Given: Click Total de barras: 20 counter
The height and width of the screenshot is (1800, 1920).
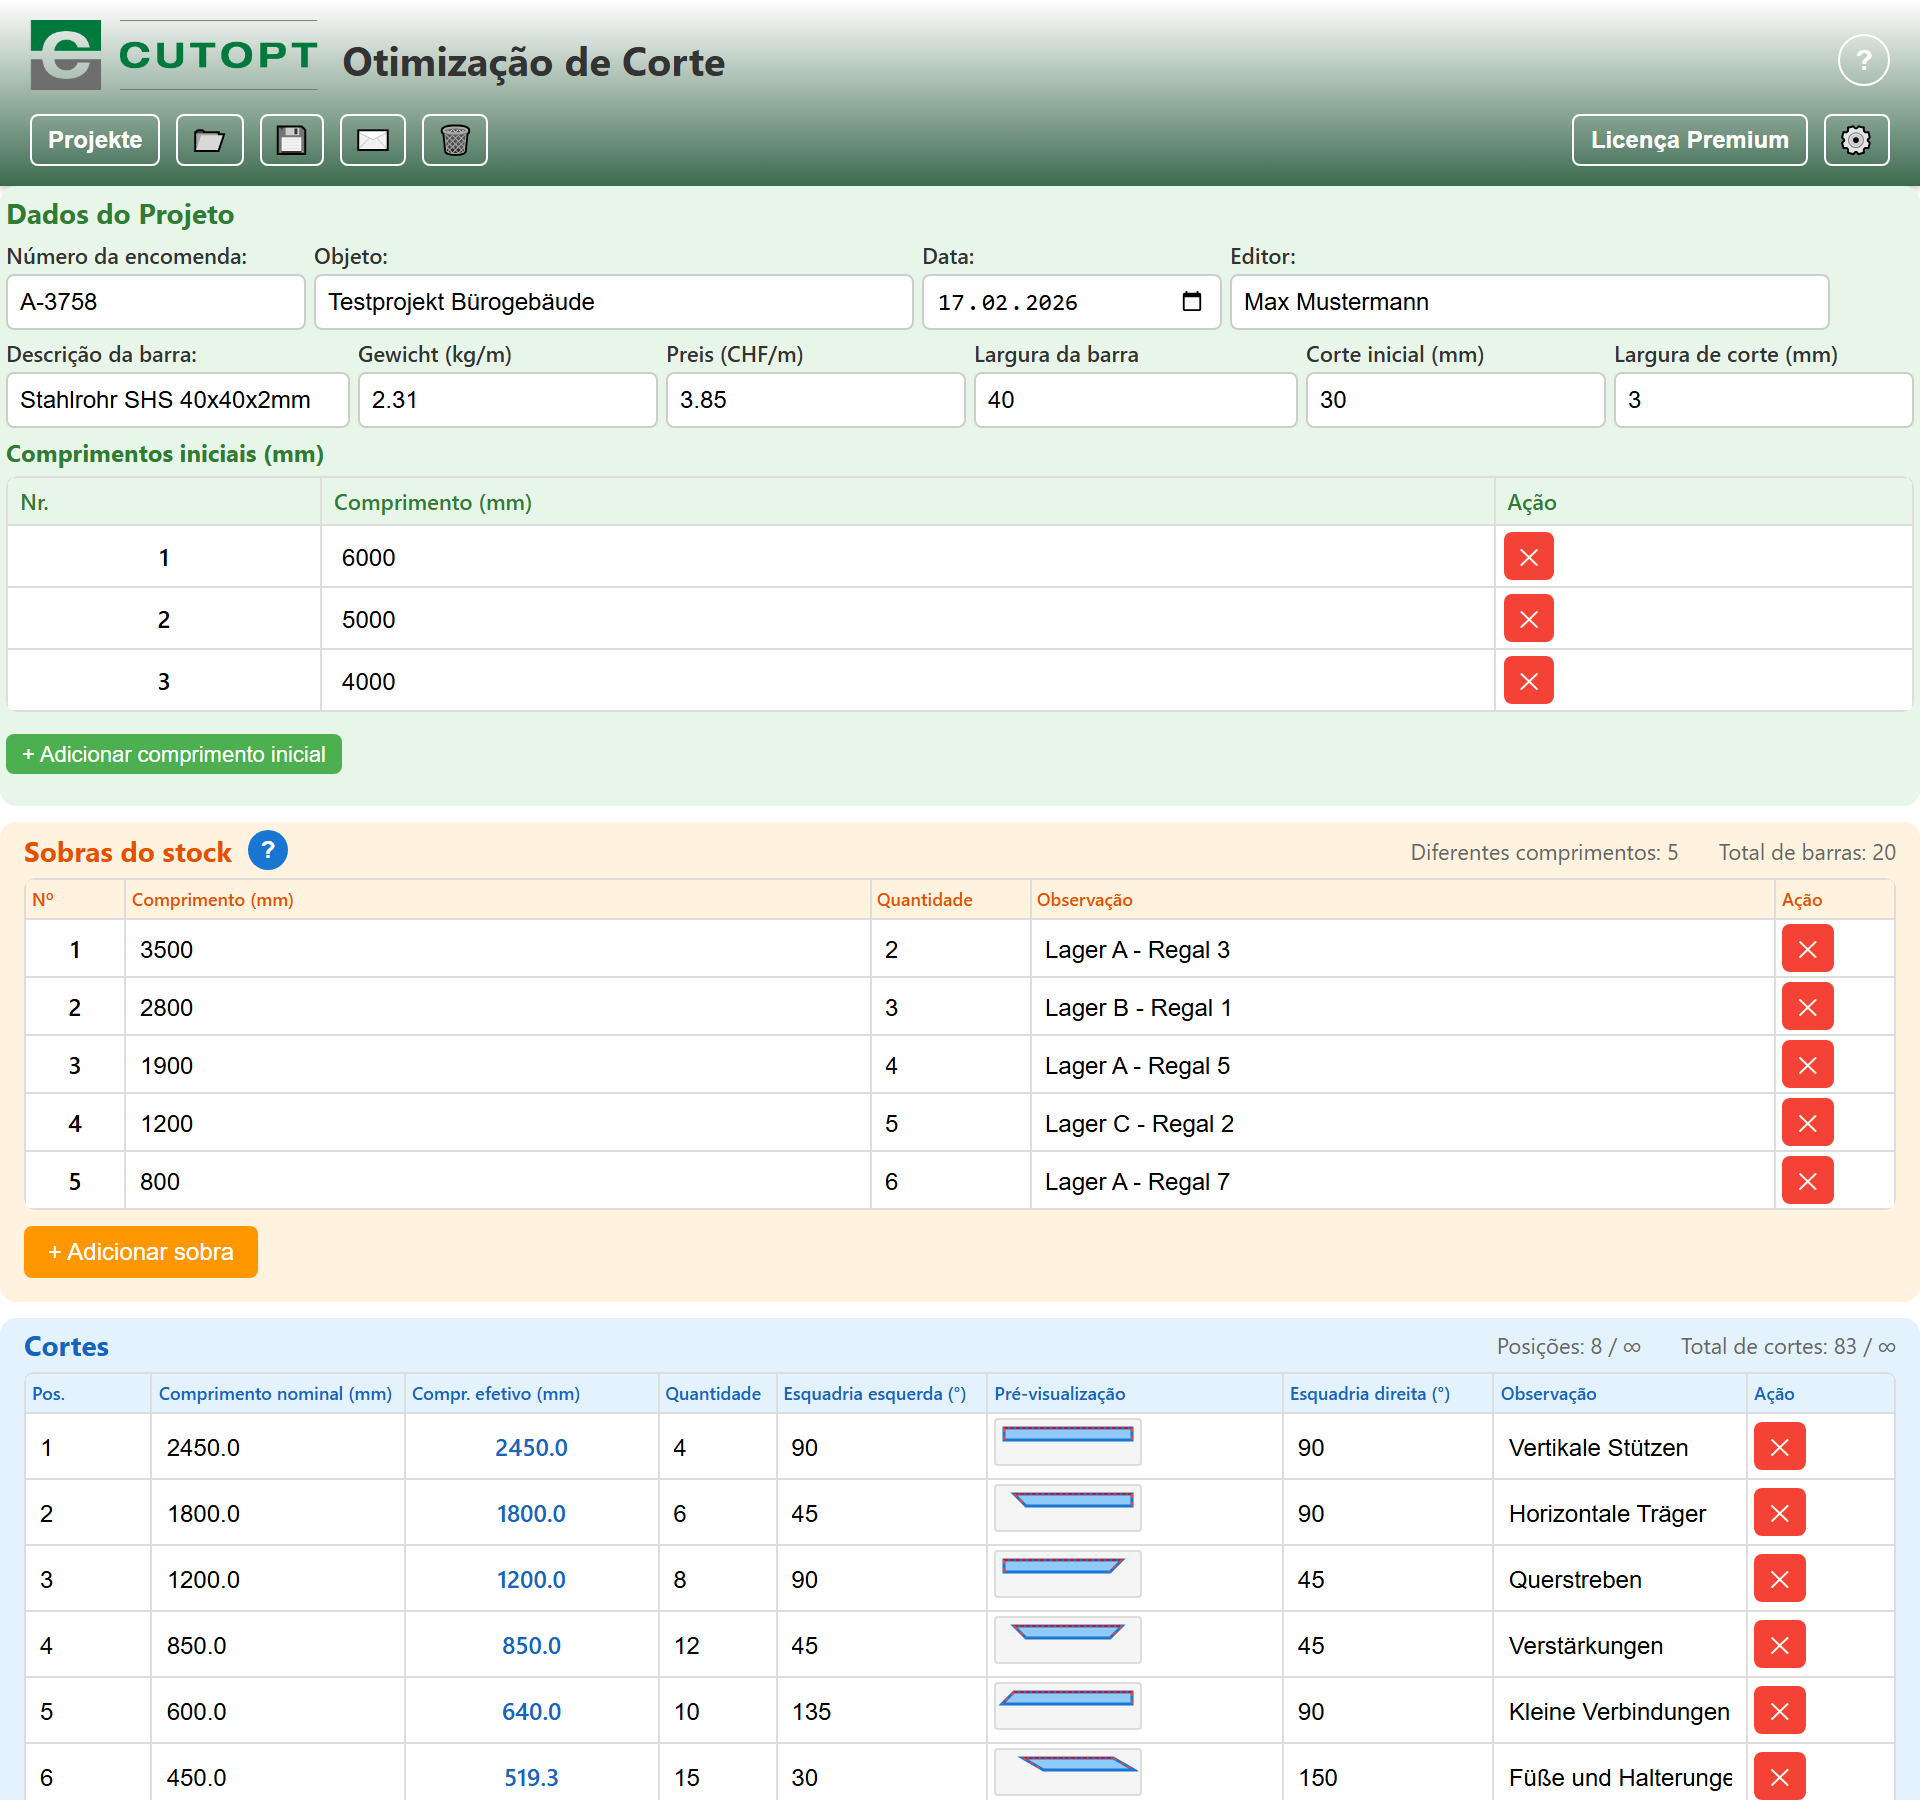Looking at the screenshot, I should click(x=1807, y=852).
